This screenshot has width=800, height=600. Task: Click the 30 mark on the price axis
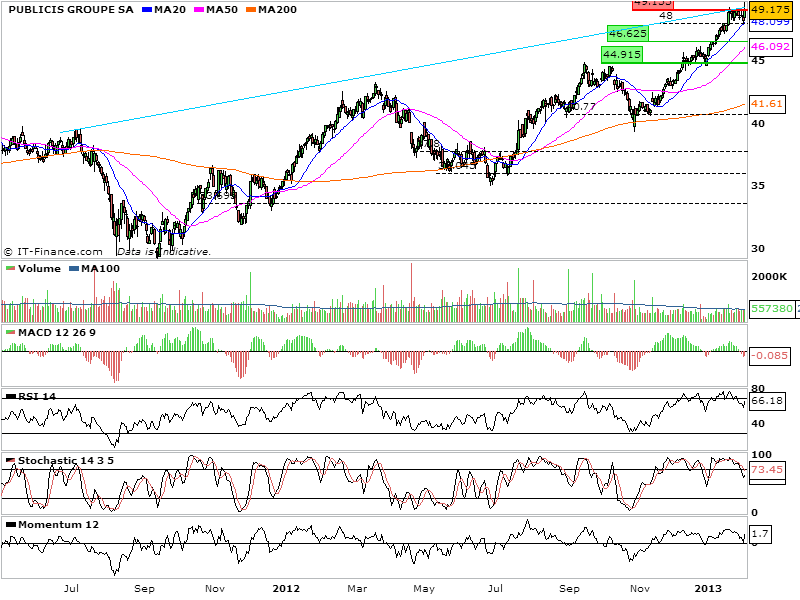pos(758,248)
